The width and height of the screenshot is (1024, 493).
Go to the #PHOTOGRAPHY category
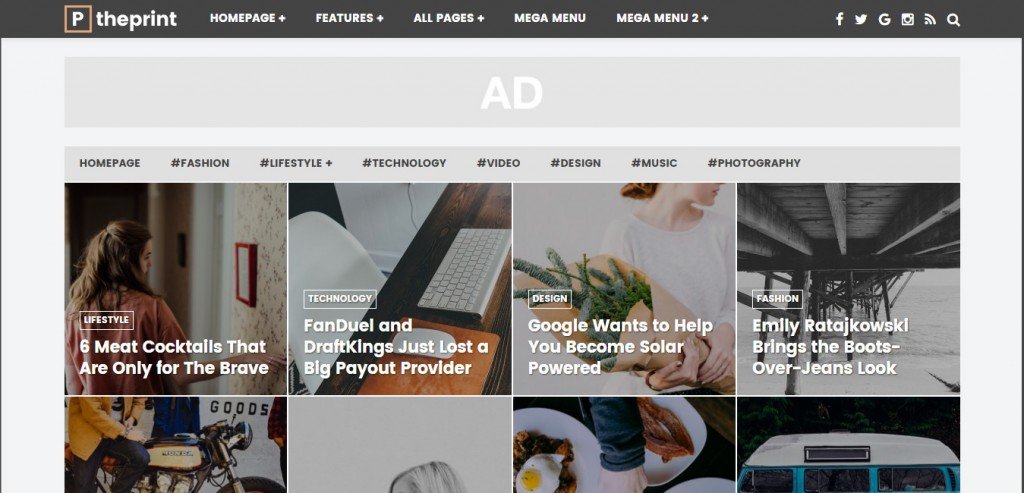(x=754, y=163)
